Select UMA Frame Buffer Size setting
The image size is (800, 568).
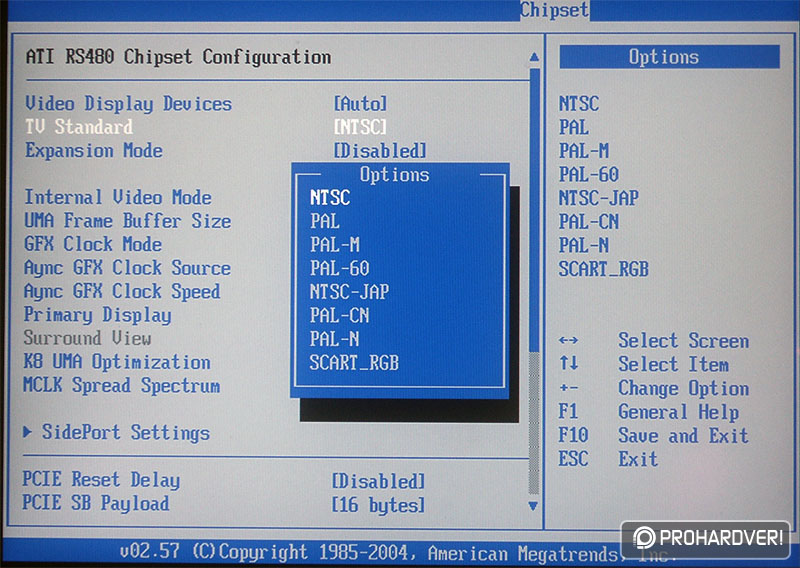tap(128, 220)
